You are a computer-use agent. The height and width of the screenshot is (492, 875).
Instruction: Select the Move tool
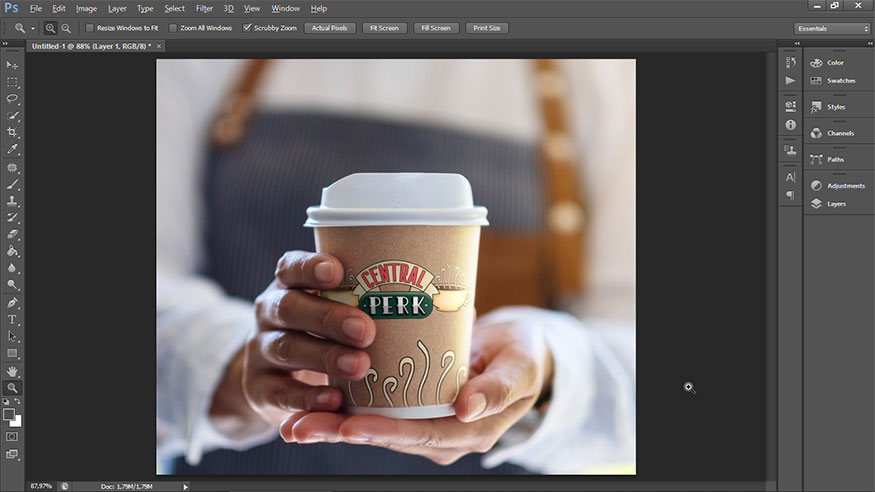point(12,65)
